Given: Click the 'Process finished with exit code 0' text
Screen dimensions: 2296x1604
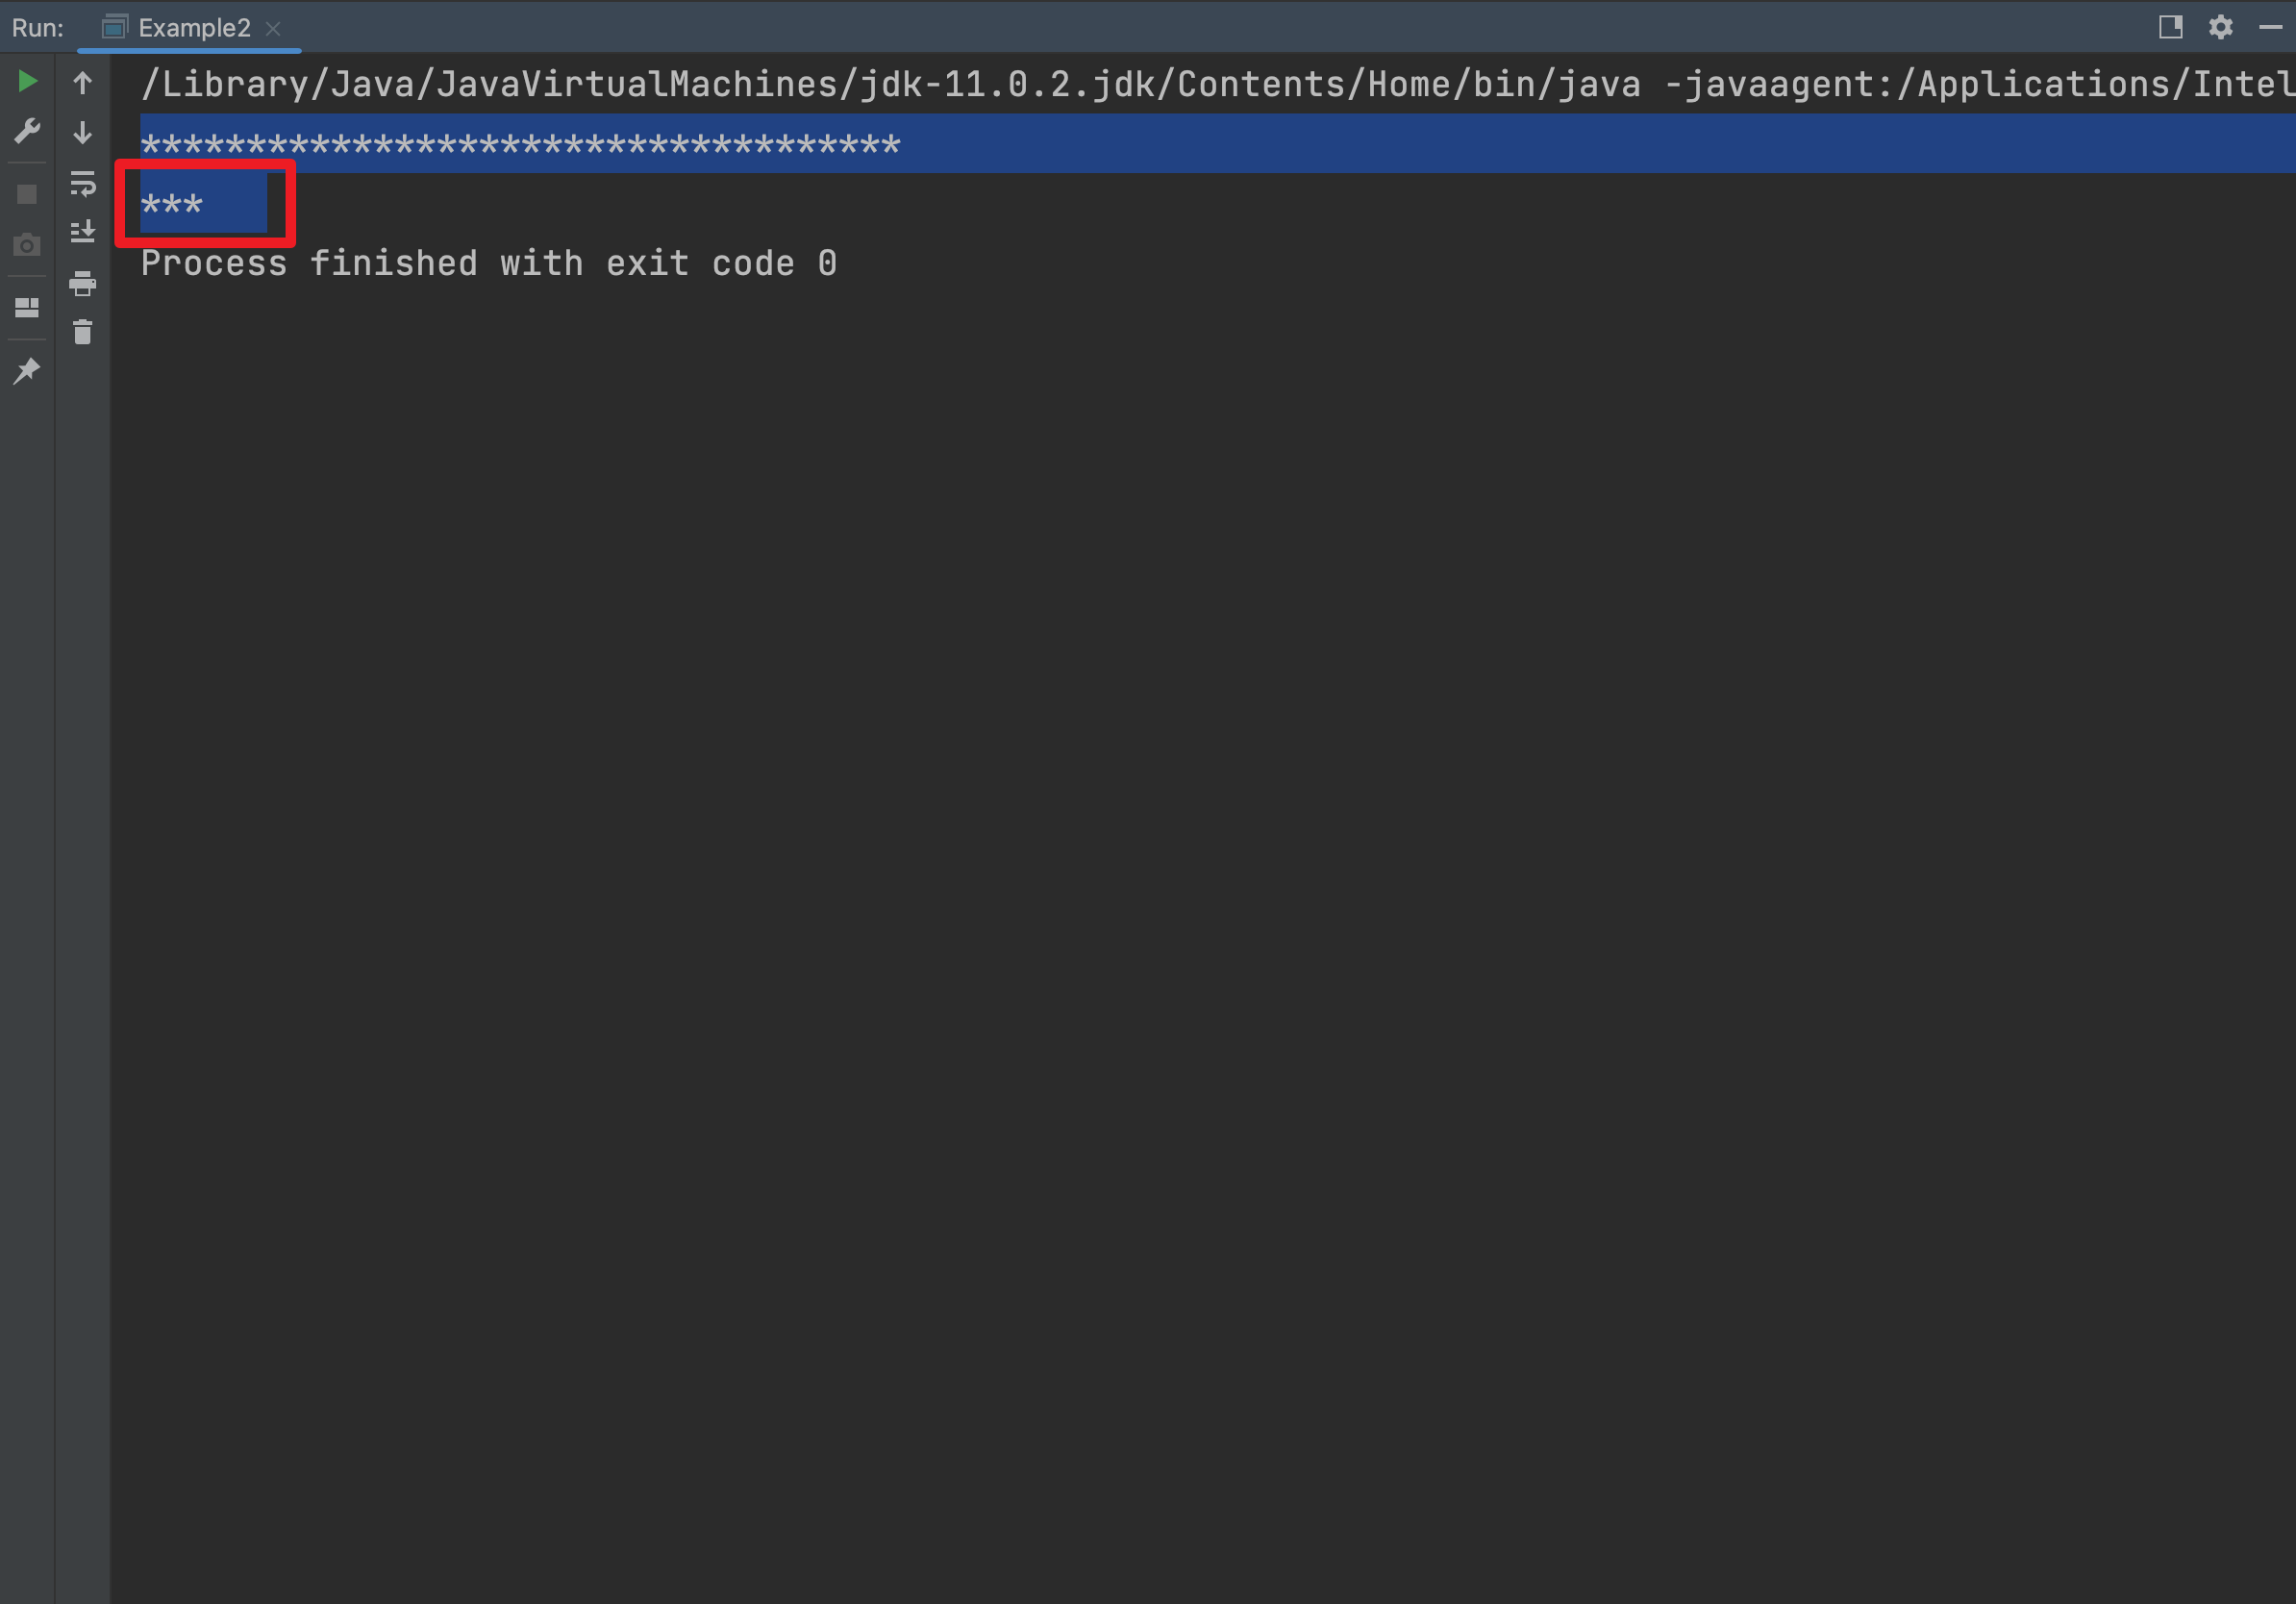Looking at the screenshot, I should tap(488, 264).
